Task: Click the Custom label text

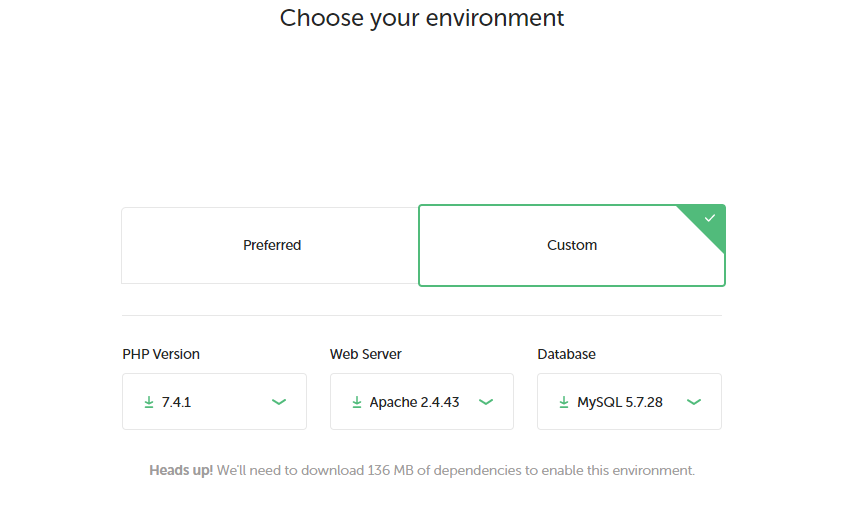Action: click(x=572, y=245)
